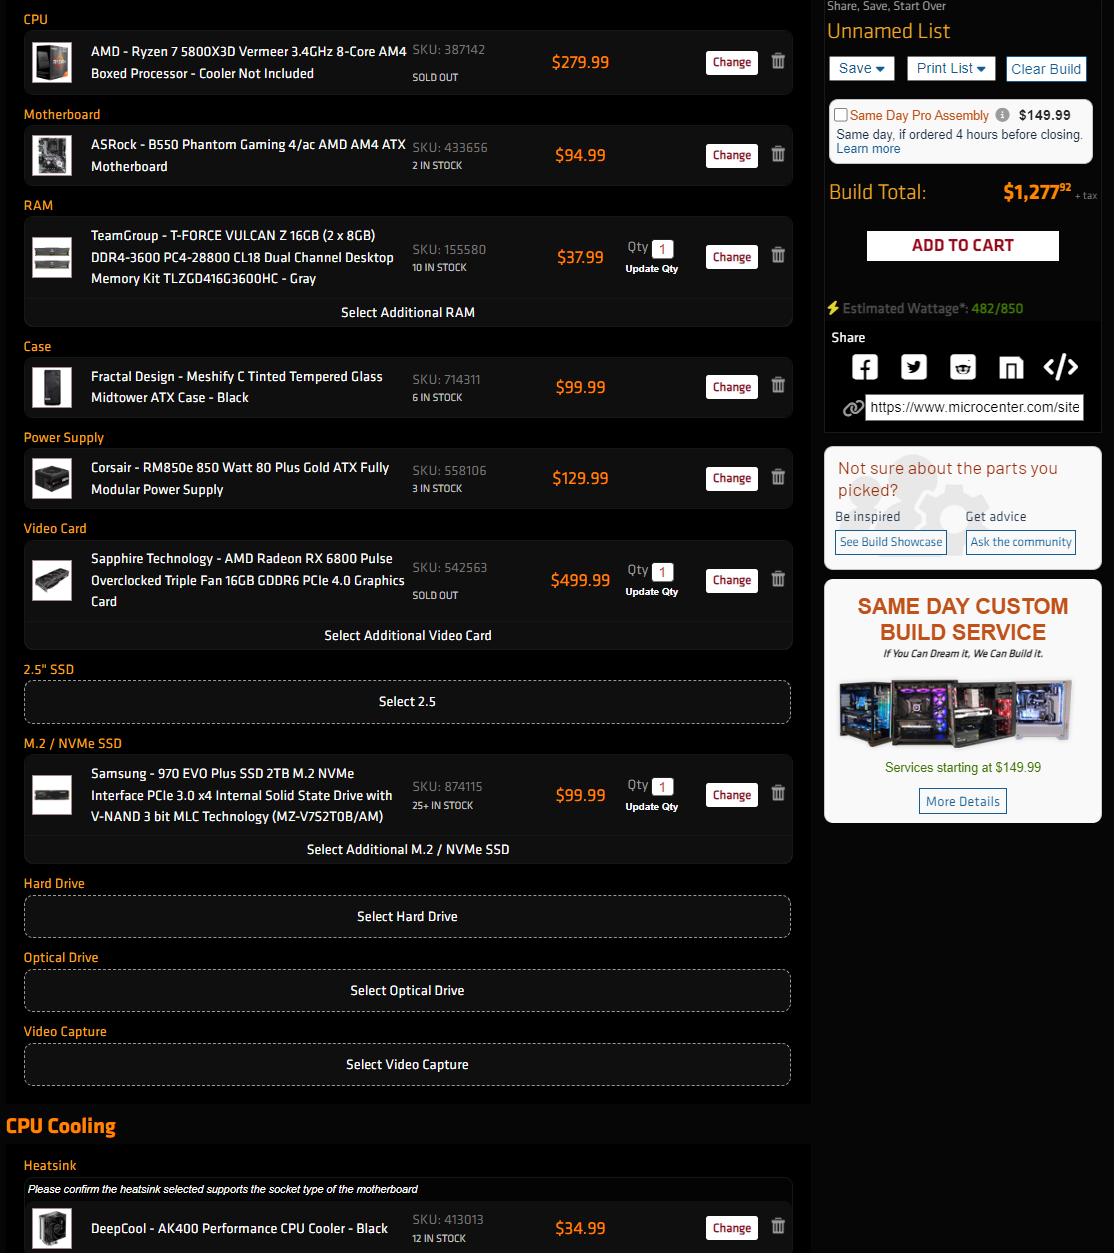This screenshot has height=1253, width=1114.
Task: Trash the TeamGroup T-FORCE RAM entry
Action: click(778, 256)
